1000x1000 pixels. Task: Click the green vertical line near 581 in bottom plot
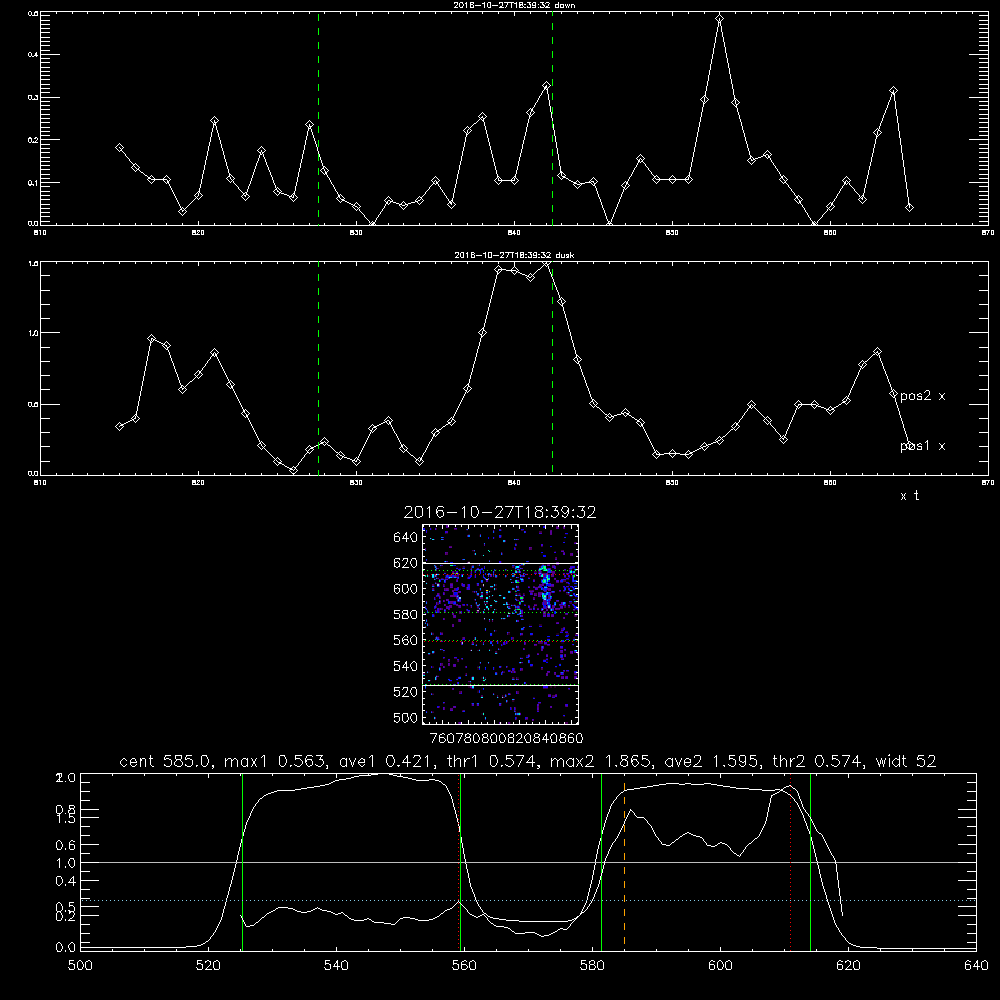(x=601, y=862)
